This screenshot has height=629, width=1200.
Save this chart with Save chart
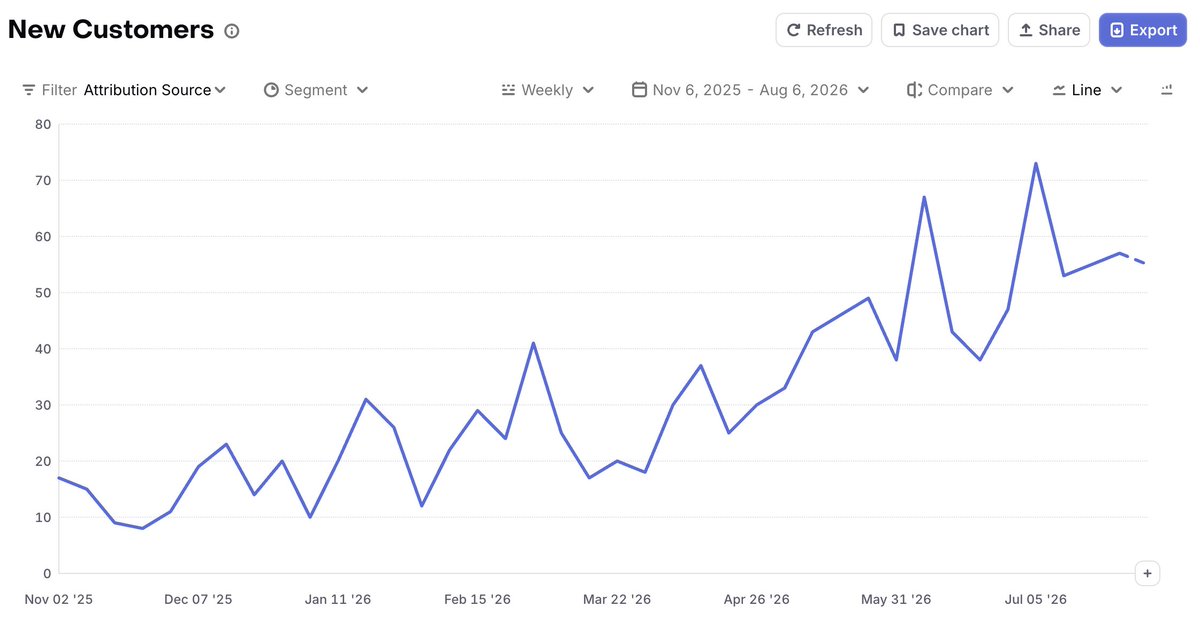point(940,30)
